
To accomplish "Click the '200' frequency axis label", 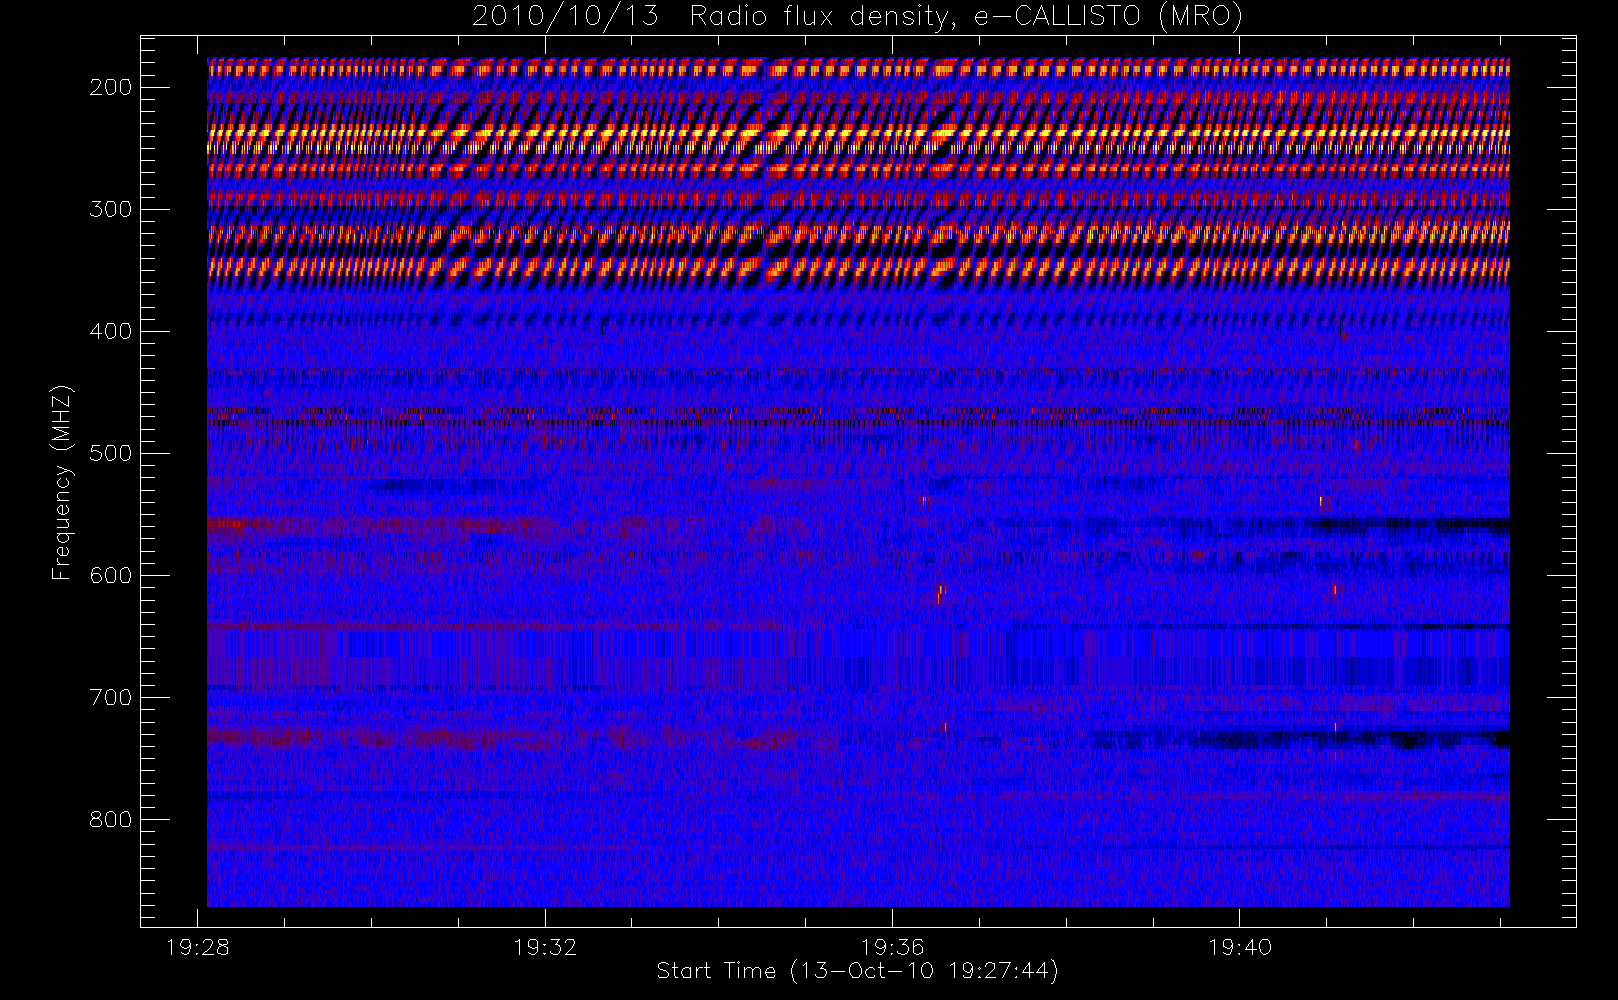I will 110,87.
